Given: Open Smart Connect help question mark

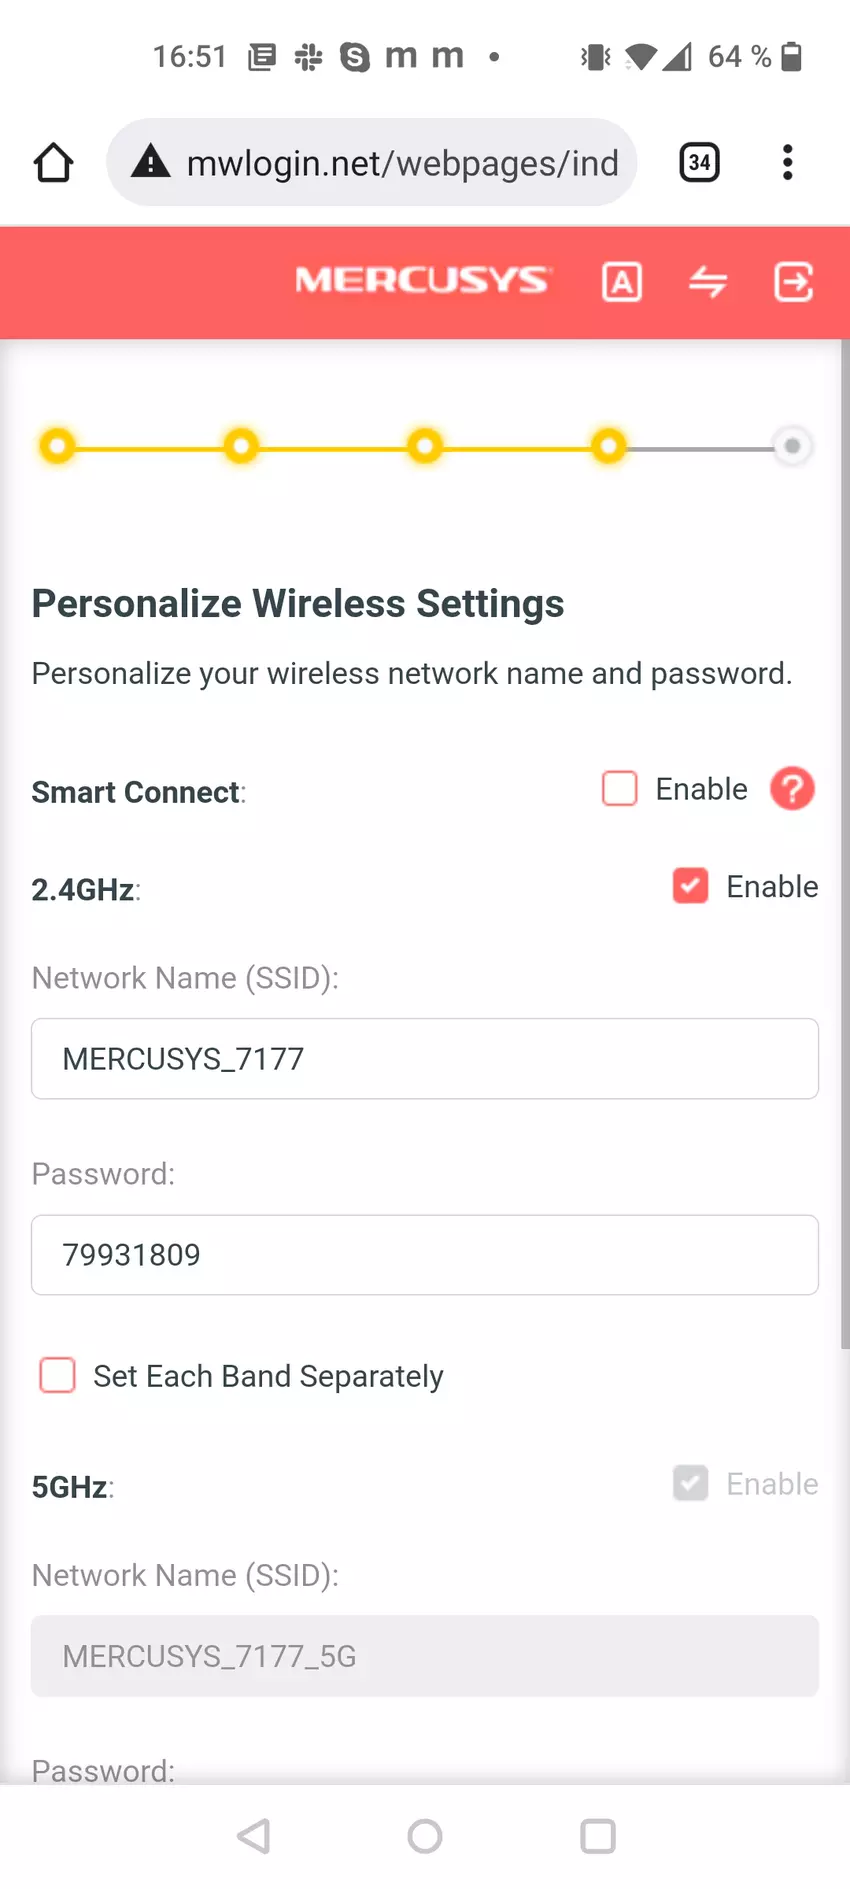Looking at the screenshot, I should [792, 789].
